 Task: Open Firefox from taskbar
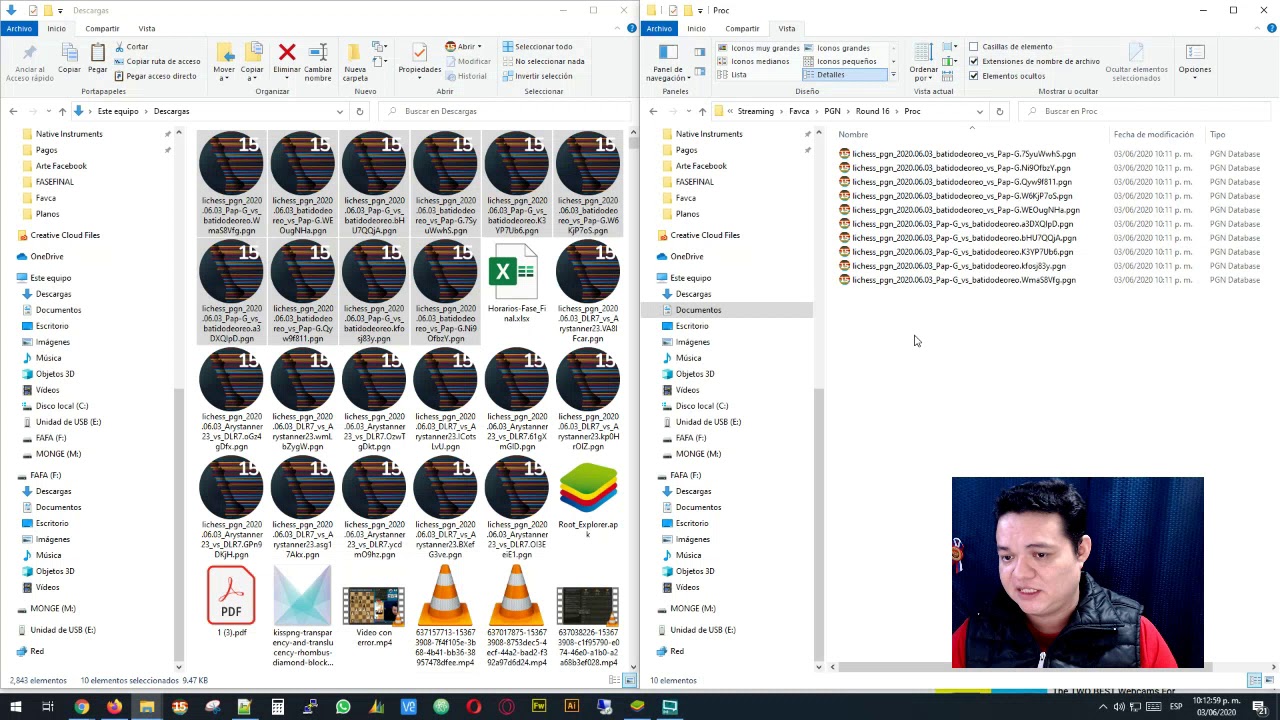(x=114, y=707)
